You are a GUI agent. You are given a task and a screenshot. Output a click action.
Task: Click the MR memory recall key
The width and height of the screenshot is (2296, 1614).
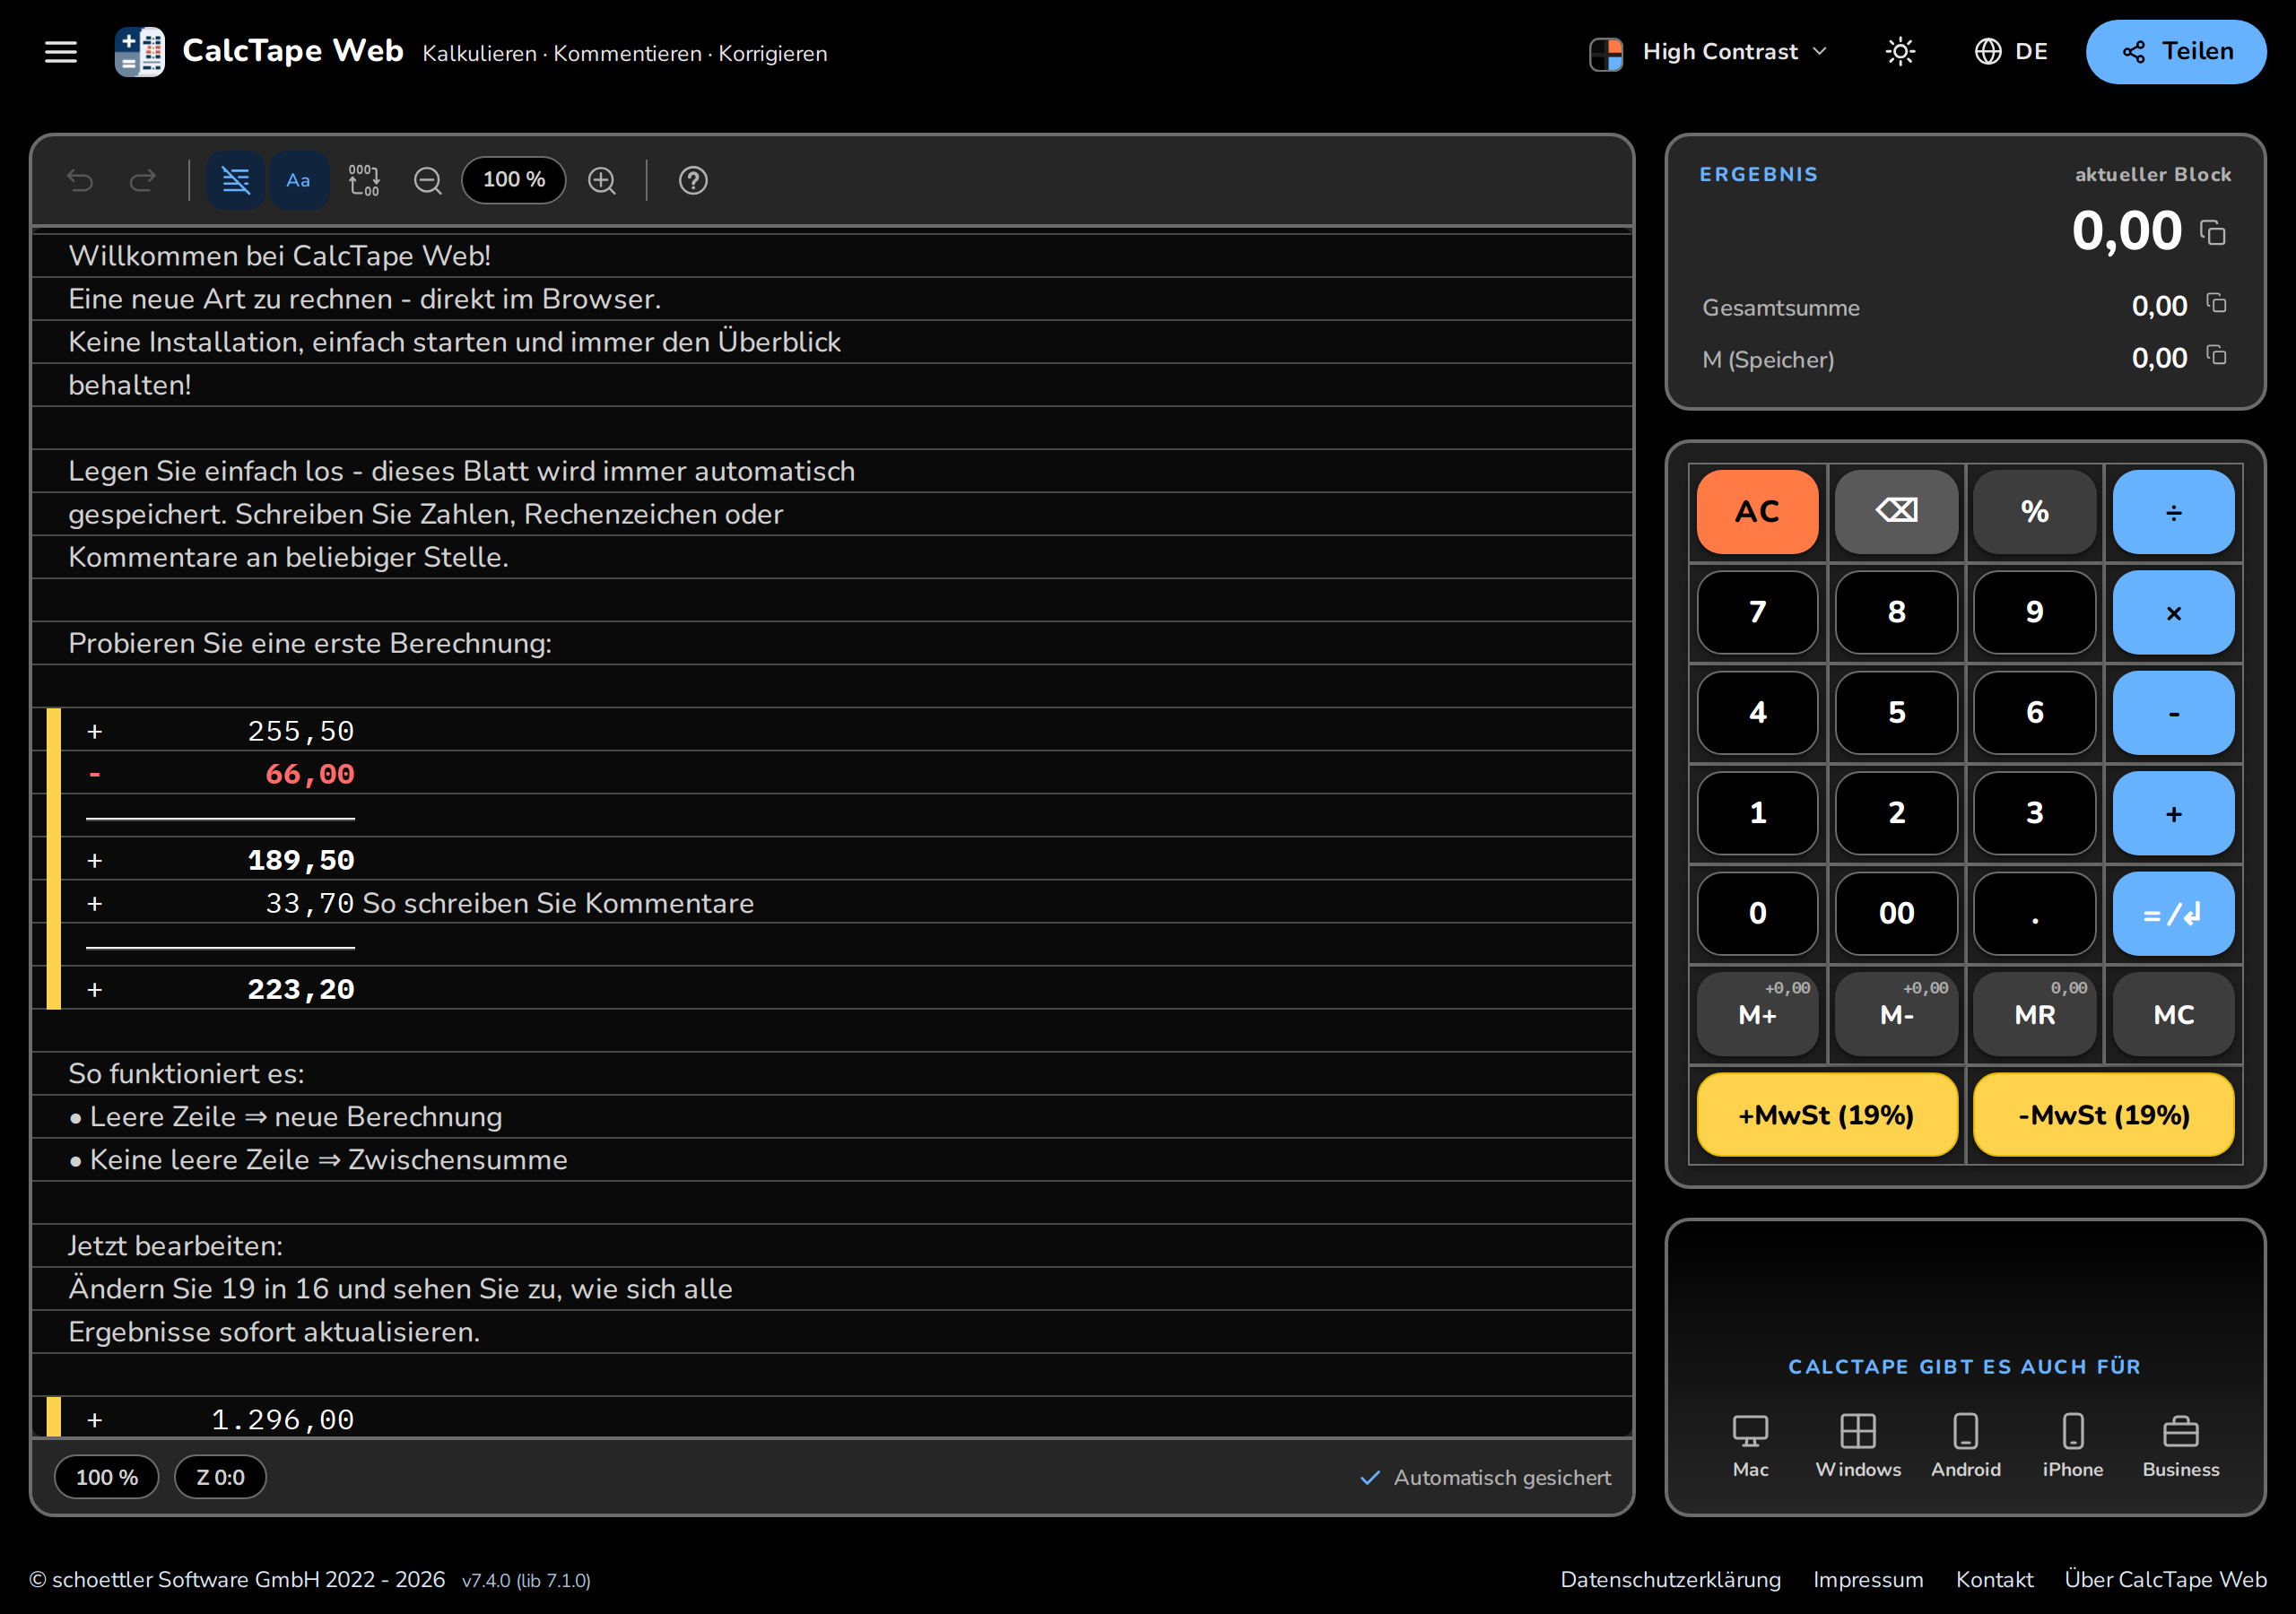click(2035, 1014)
